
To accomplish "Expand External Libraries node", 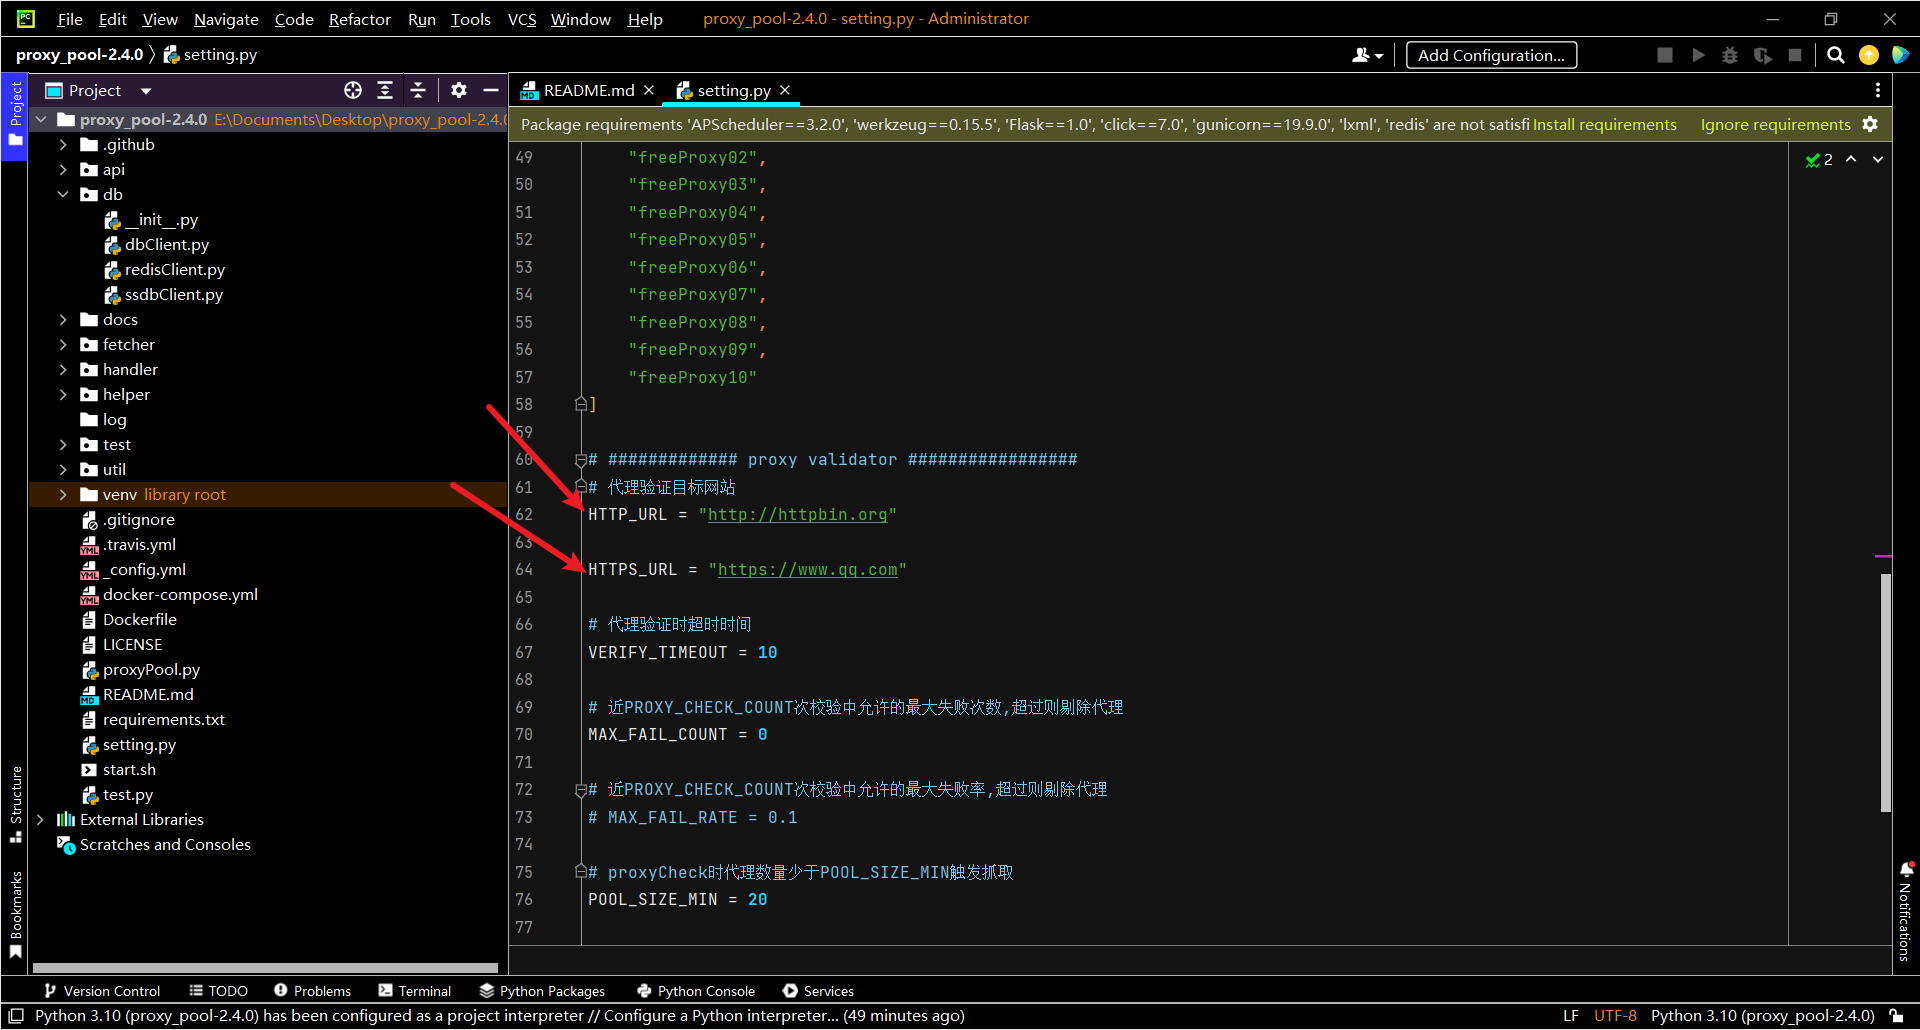I will [x=40, y=819].
